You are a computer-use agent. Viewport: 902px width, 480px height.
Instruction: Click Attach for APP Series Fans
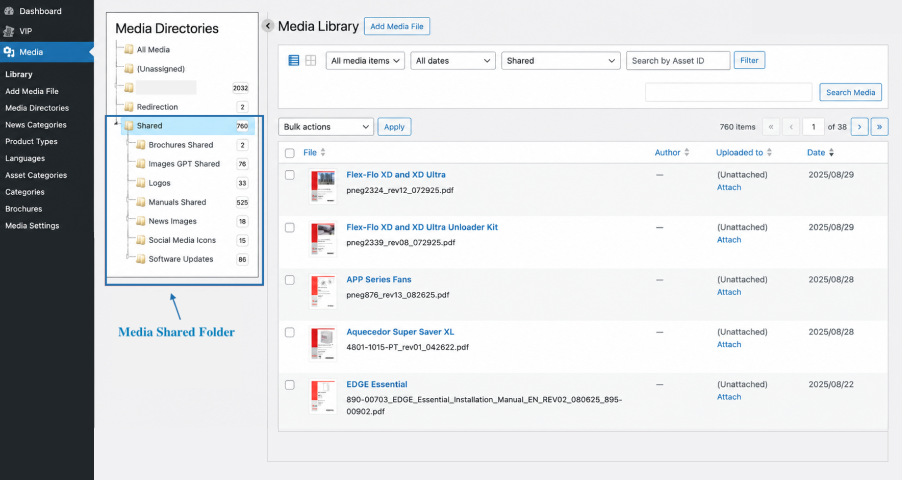(729, 292)
